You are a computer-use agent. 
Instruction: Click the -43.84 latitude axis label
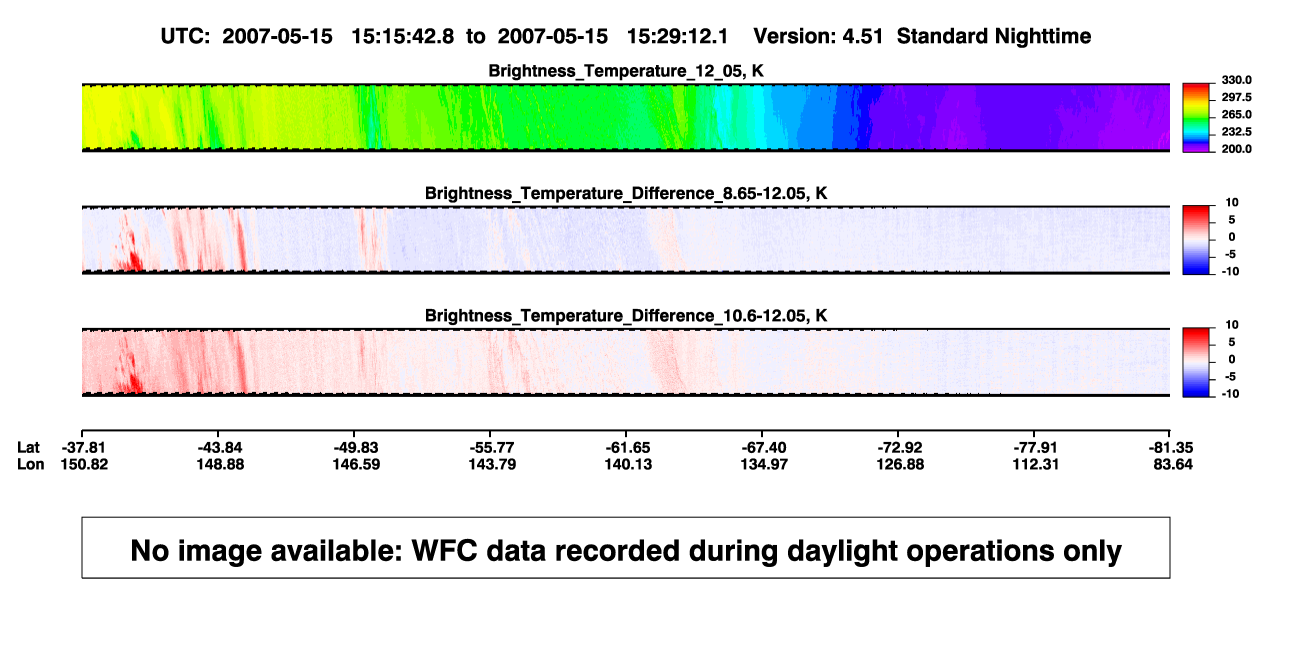220,447
